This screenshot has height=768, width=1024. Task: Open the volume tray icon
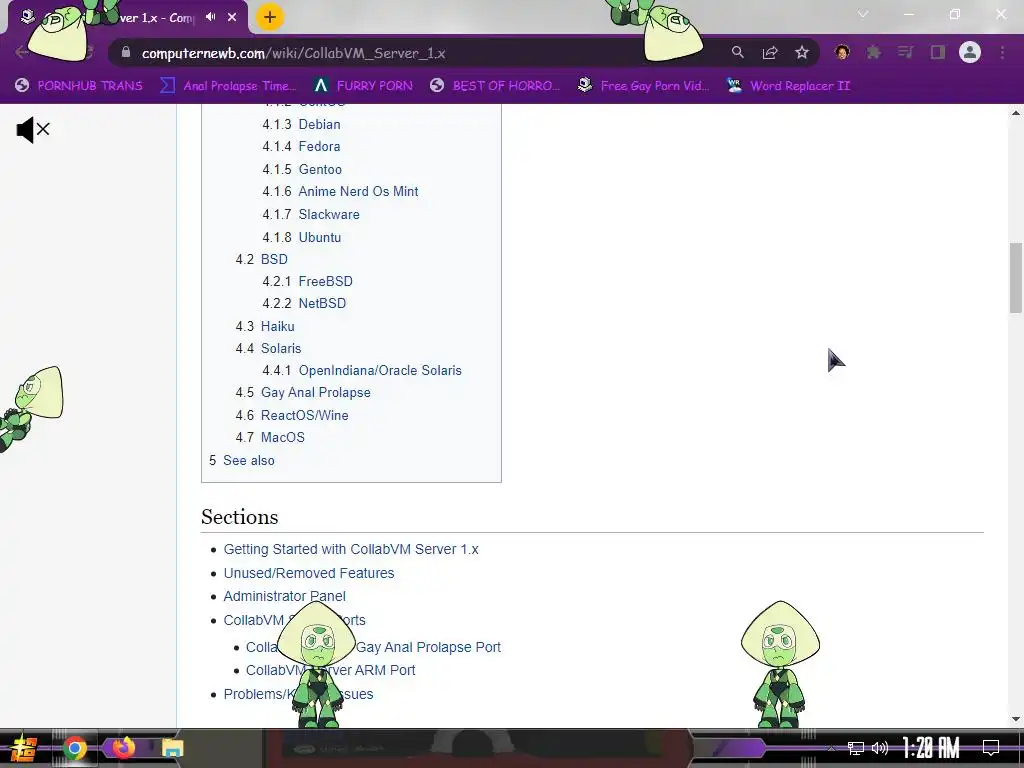[880, 748]
